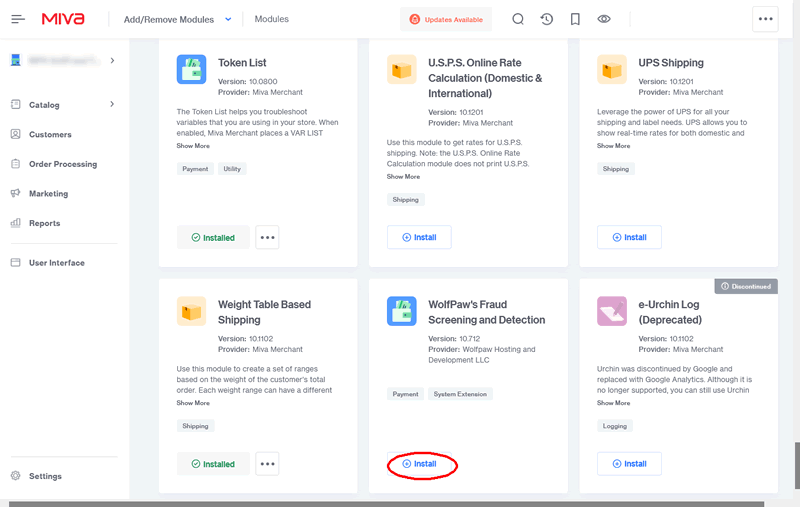Image resolution: width=800 pixels, height=507 pixels.
Task: Click the Settings gear in sidebar
Action: click(16, 476)
